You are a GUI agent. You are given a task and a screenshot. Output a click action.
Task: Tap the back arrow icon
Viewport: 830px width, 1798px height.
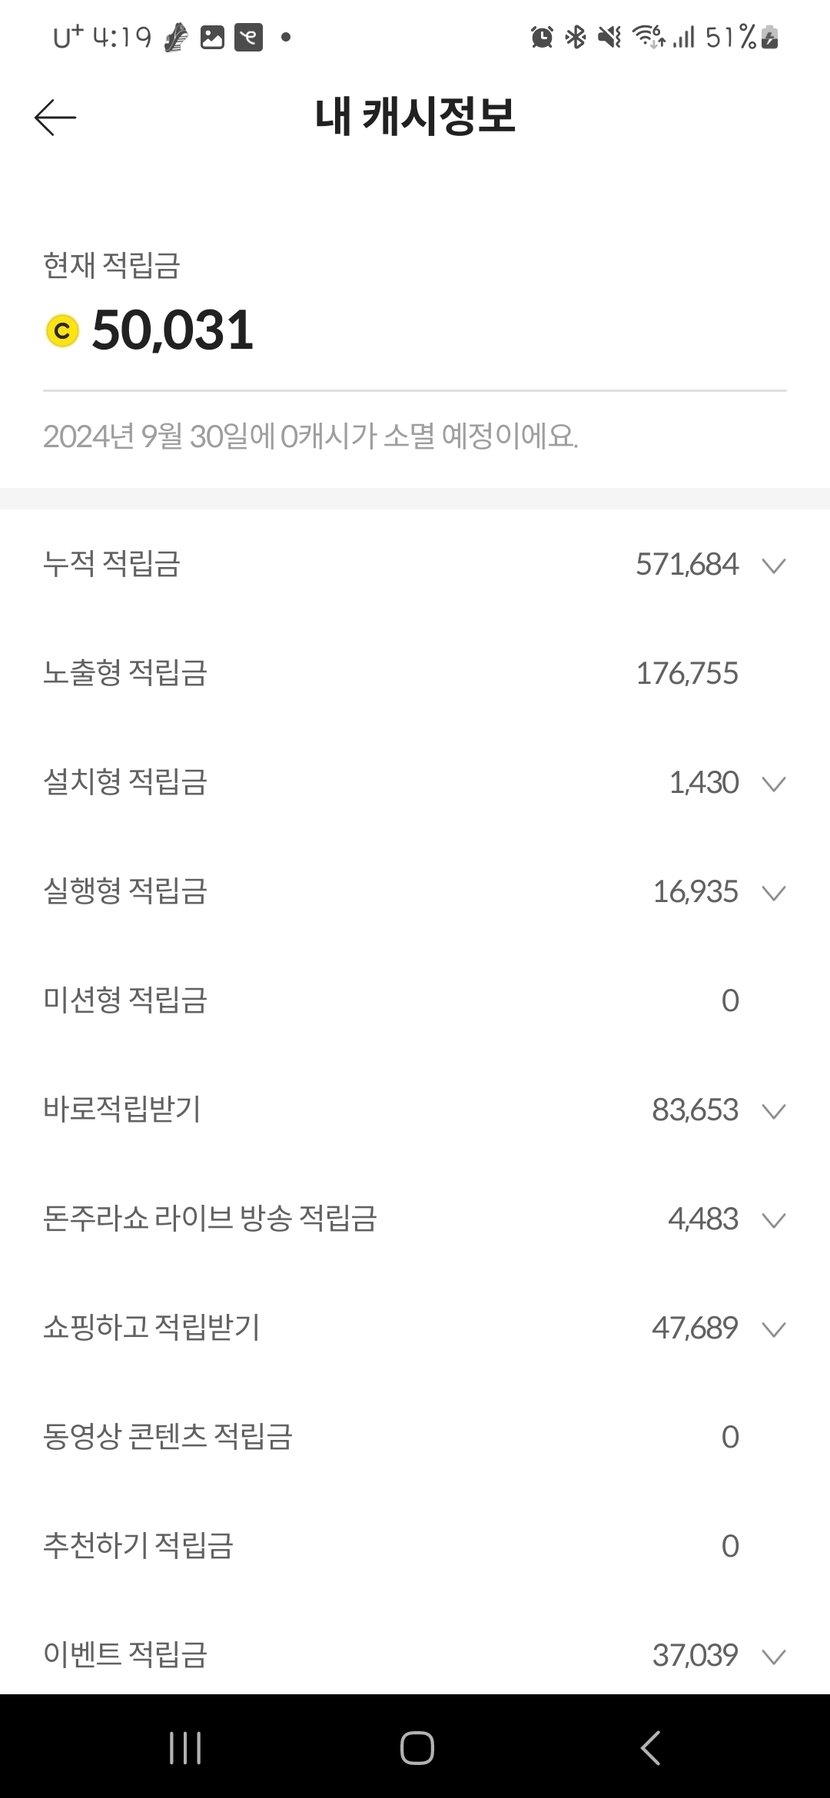tap(55, 118)
